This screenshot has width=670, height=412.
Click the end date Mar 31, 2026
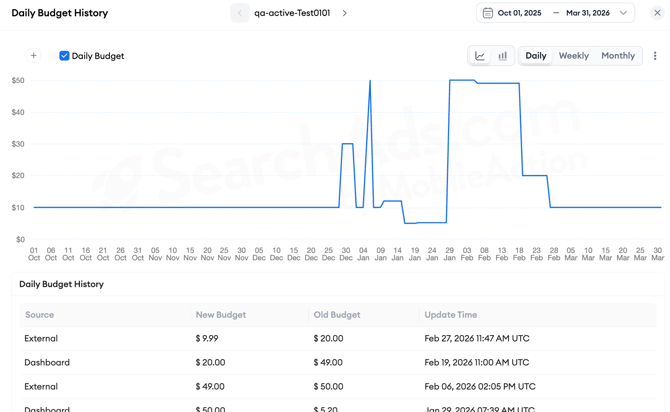[588, 13]
